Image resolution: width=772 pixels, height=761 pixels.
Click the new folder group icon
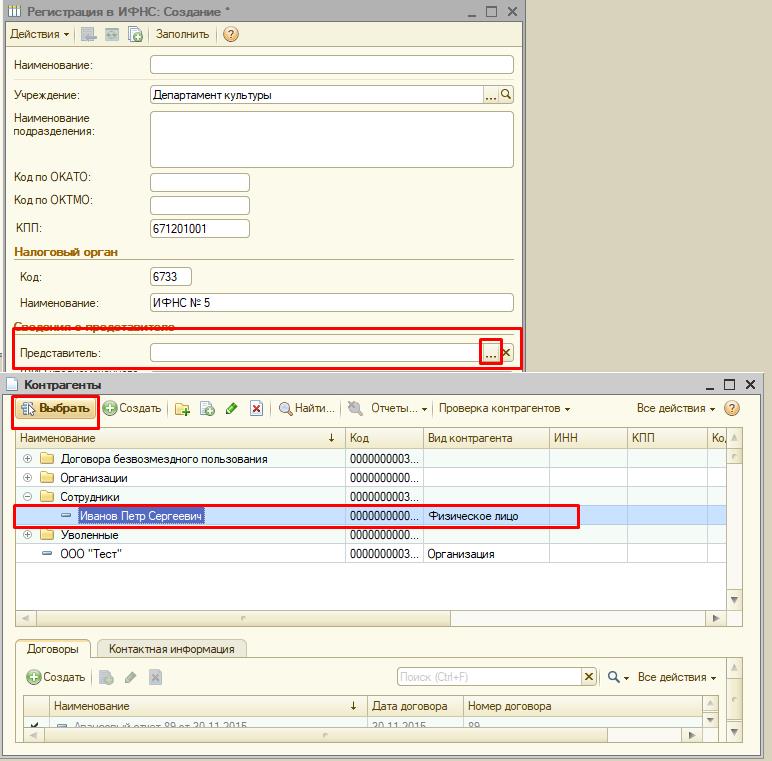182,408
